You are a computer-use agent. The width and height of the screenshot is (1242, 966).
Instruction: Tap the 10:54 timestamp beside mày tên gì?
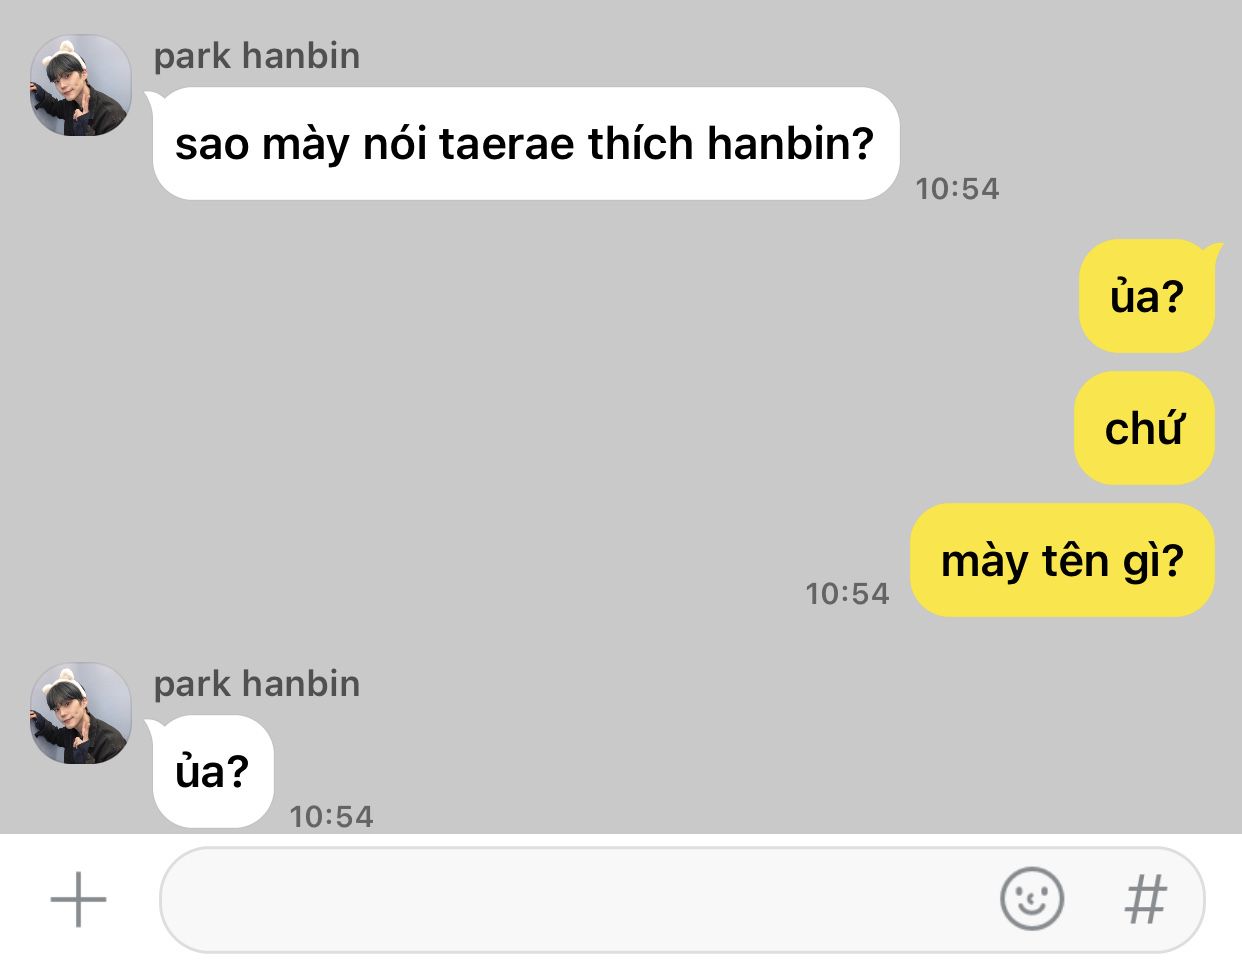click(847, 594)
